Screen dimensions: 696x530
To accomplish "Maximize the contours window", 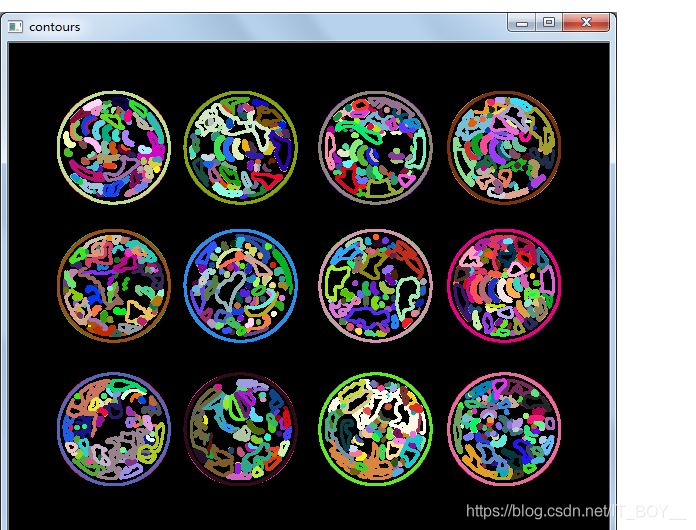I will [549, 22].
